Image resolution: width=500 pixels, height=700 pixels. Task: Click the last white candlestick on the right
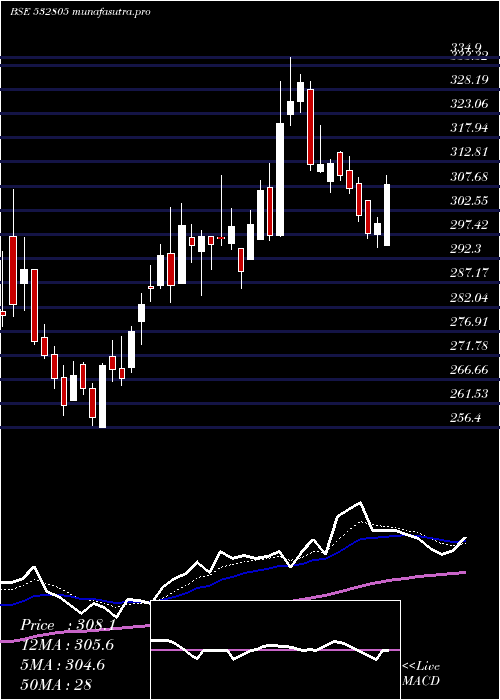point(387,215)
